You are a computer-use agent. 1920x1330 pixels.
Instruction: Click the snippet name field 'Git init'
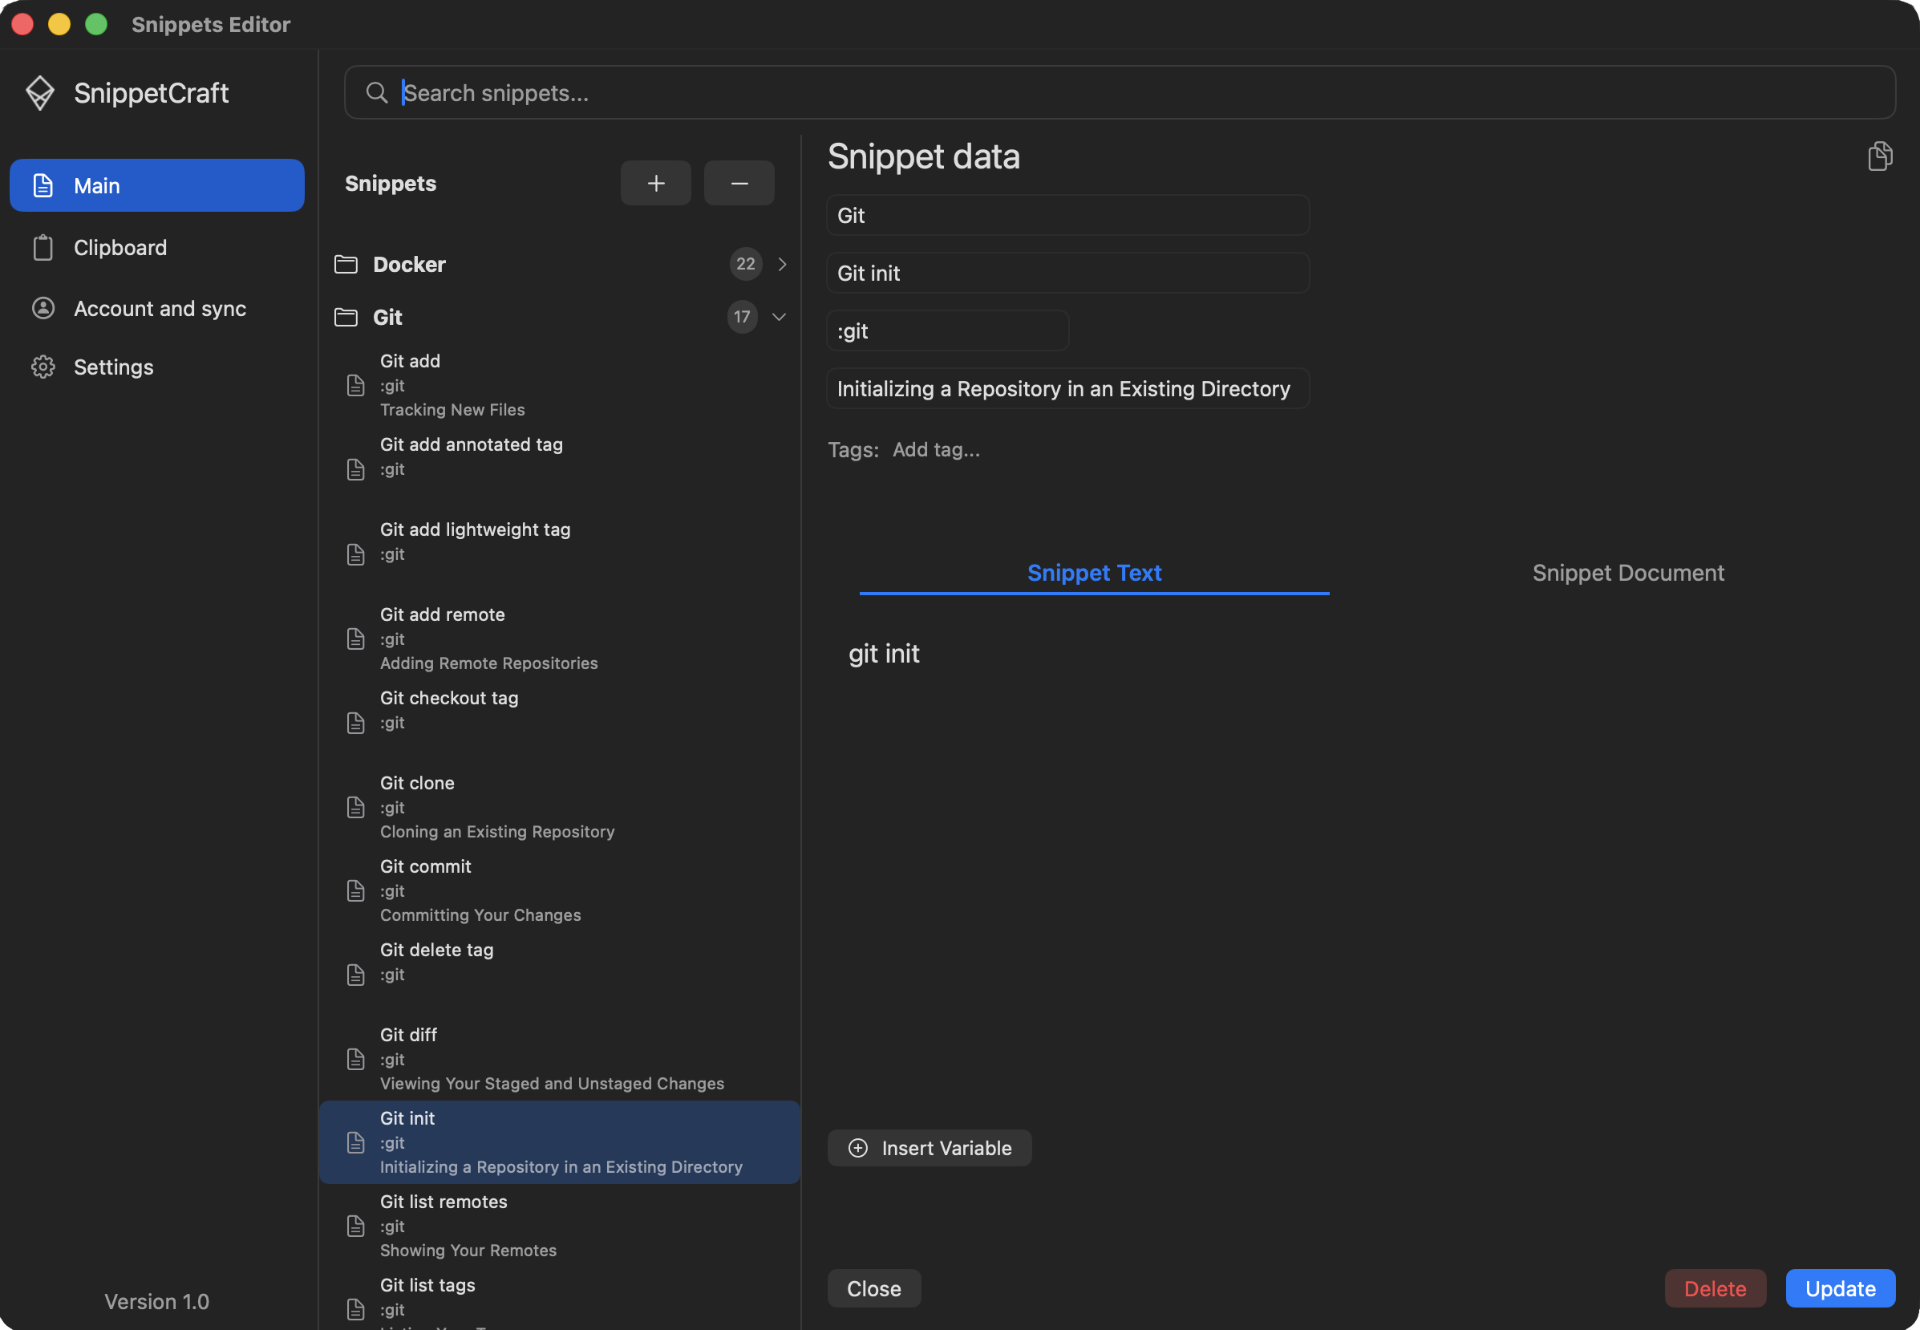tap(1068, 273)
